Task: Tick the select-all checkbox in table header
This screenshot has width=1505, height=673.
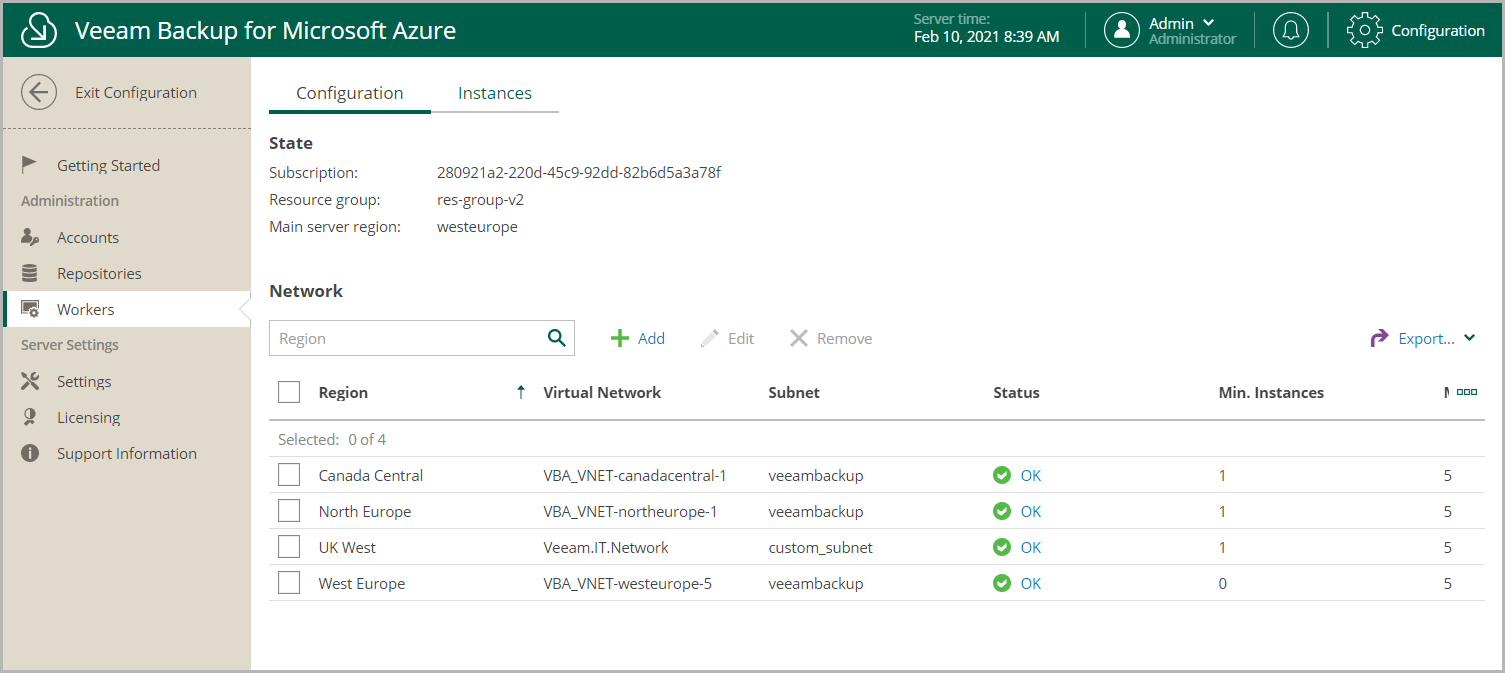Action: pos(289,392)
